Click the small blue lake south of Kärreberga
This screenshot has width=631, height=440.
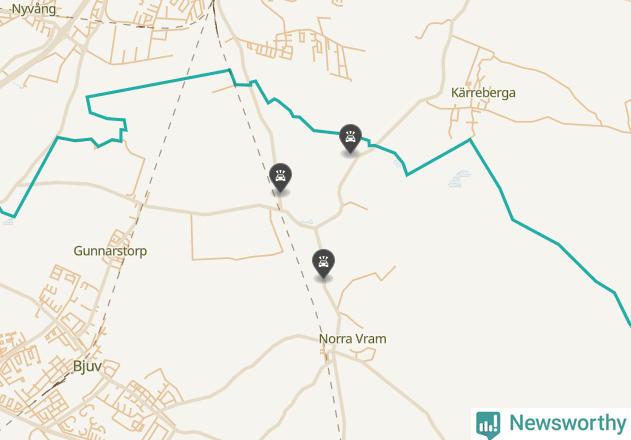point(459,179)
